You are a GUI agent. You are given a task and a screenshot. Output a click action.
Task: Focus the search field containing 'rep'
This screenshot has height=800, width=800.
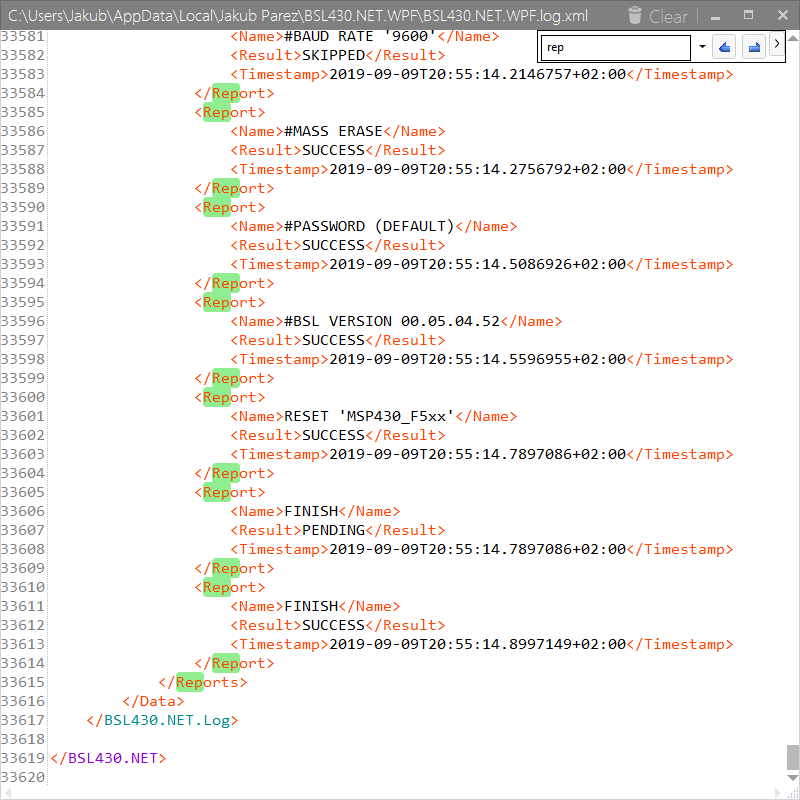(x=615, y=47)
